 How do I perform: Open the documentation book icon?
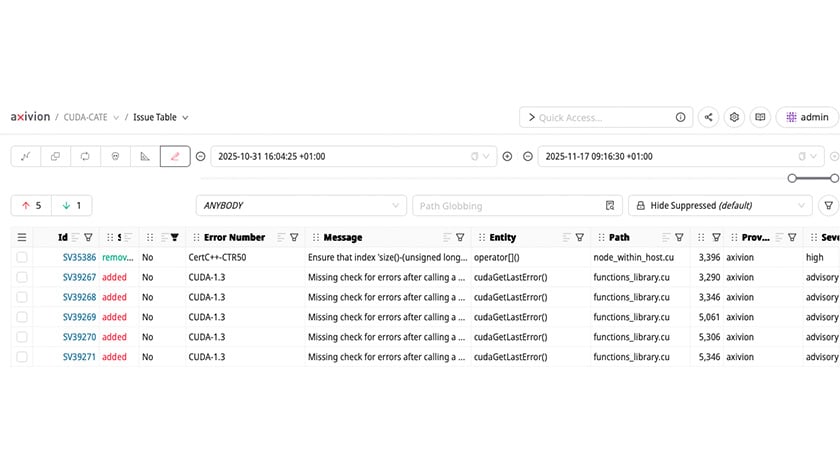pos(760,117)
